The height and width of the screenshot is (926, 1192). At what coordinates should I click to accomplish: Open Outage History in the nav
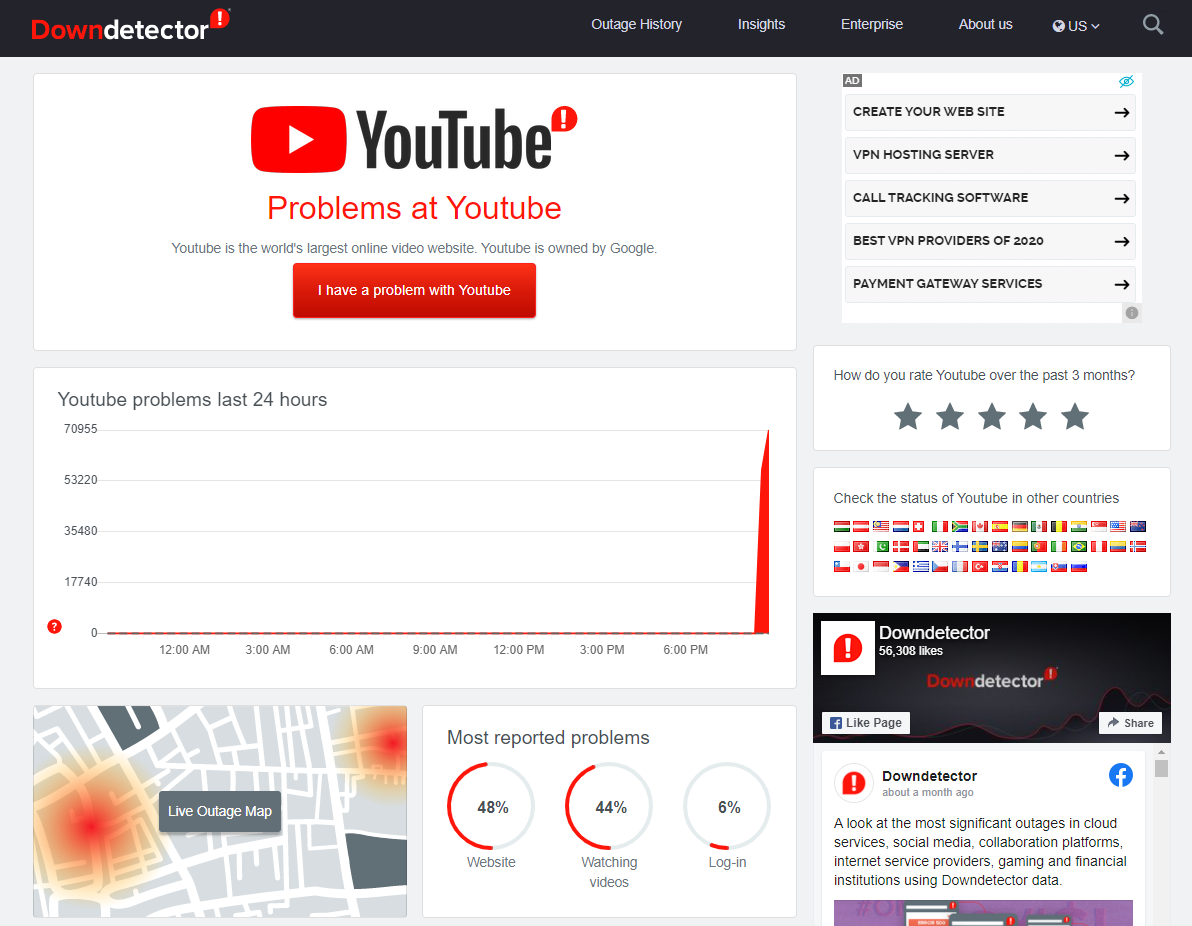[x=636, y=24]
